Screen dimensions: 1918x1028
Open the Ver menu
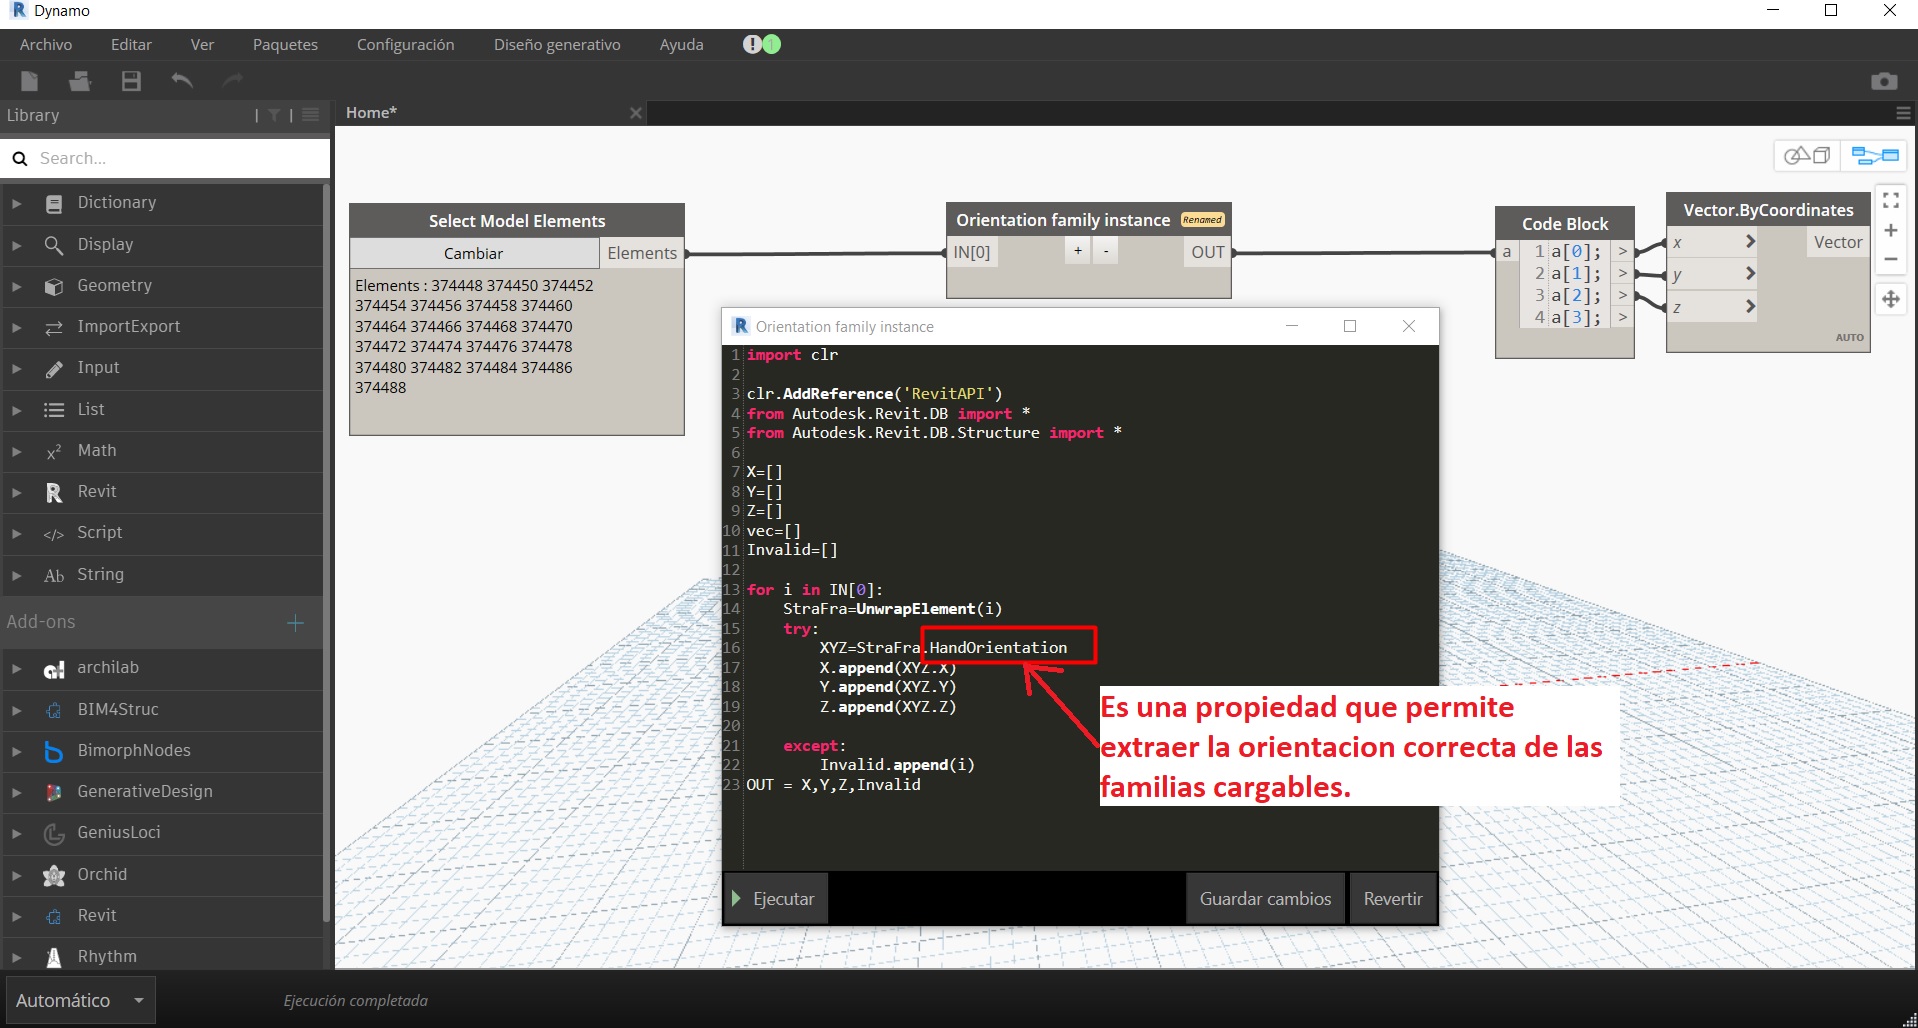[x=202, y=44]
